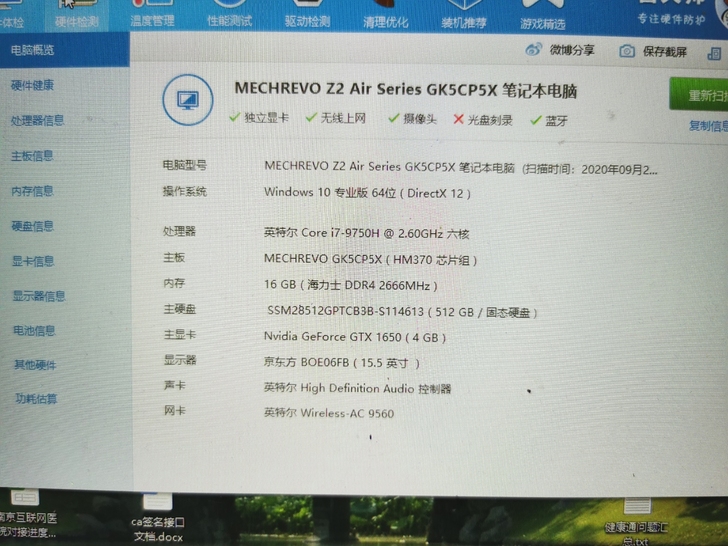Click the 16 GB 海力士 DDR4 memory value

tap(351, 285)
